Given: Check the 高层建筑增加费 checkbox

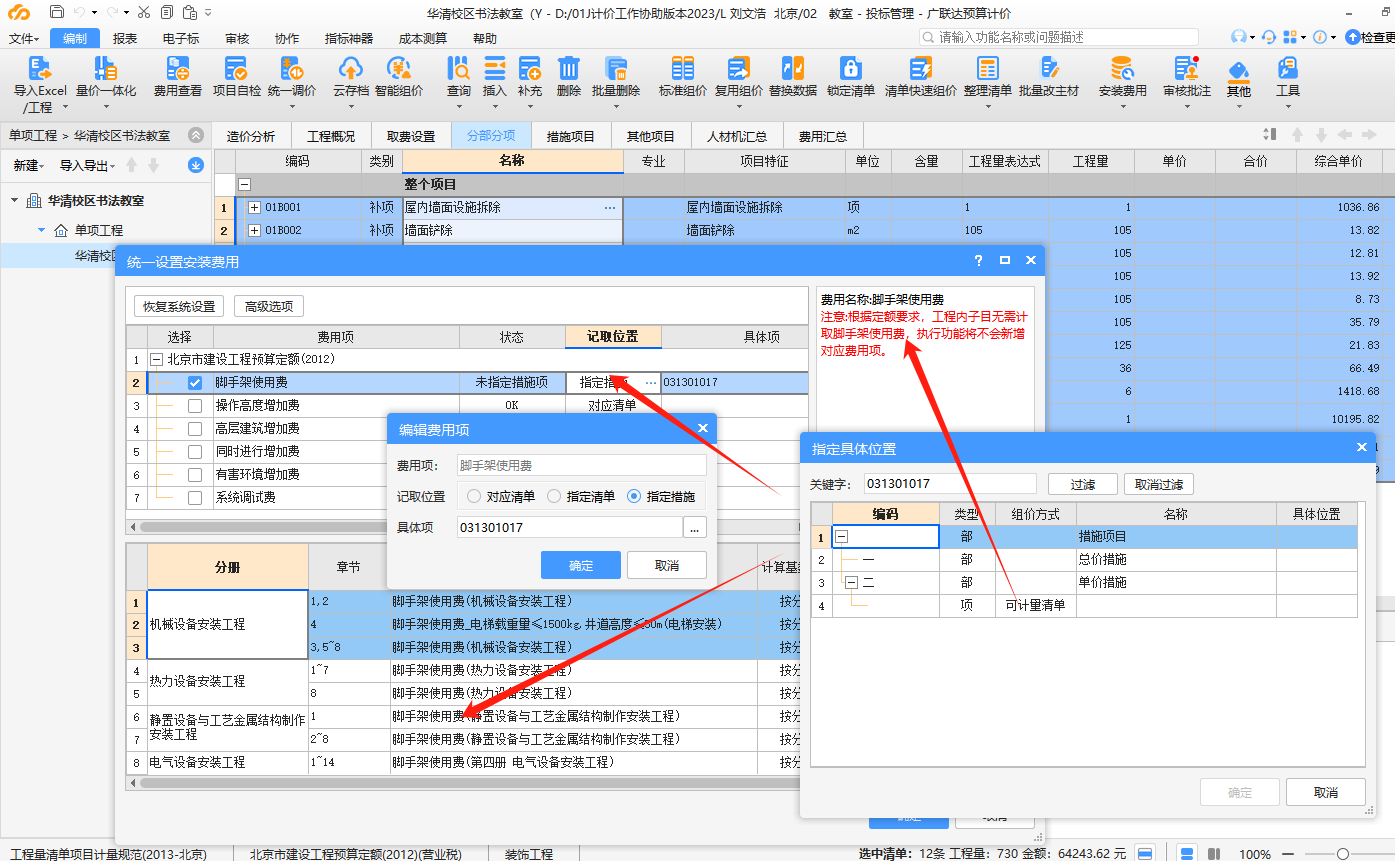Looking at the screenshot, I should (195, 428).
